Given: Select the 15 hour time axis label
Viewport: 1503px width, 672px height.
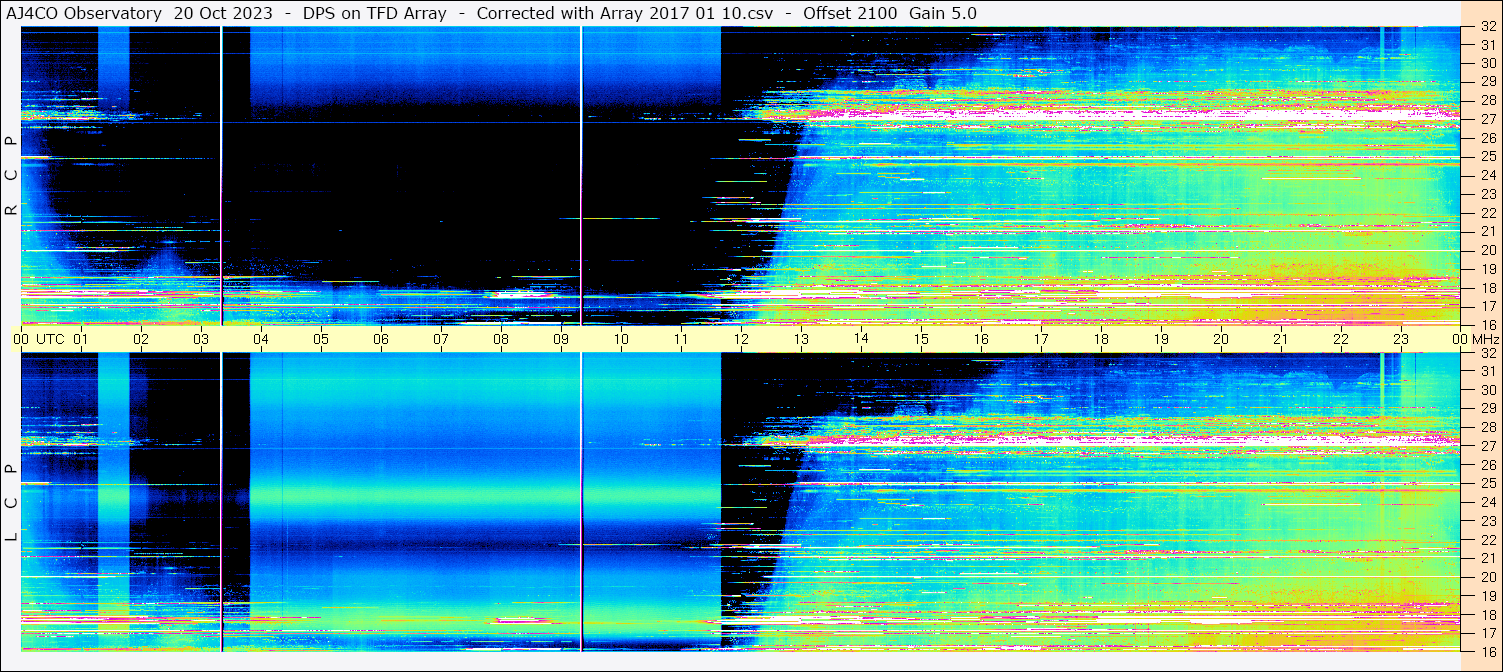Looking at the screenshot, I should (x=921, y=339).
